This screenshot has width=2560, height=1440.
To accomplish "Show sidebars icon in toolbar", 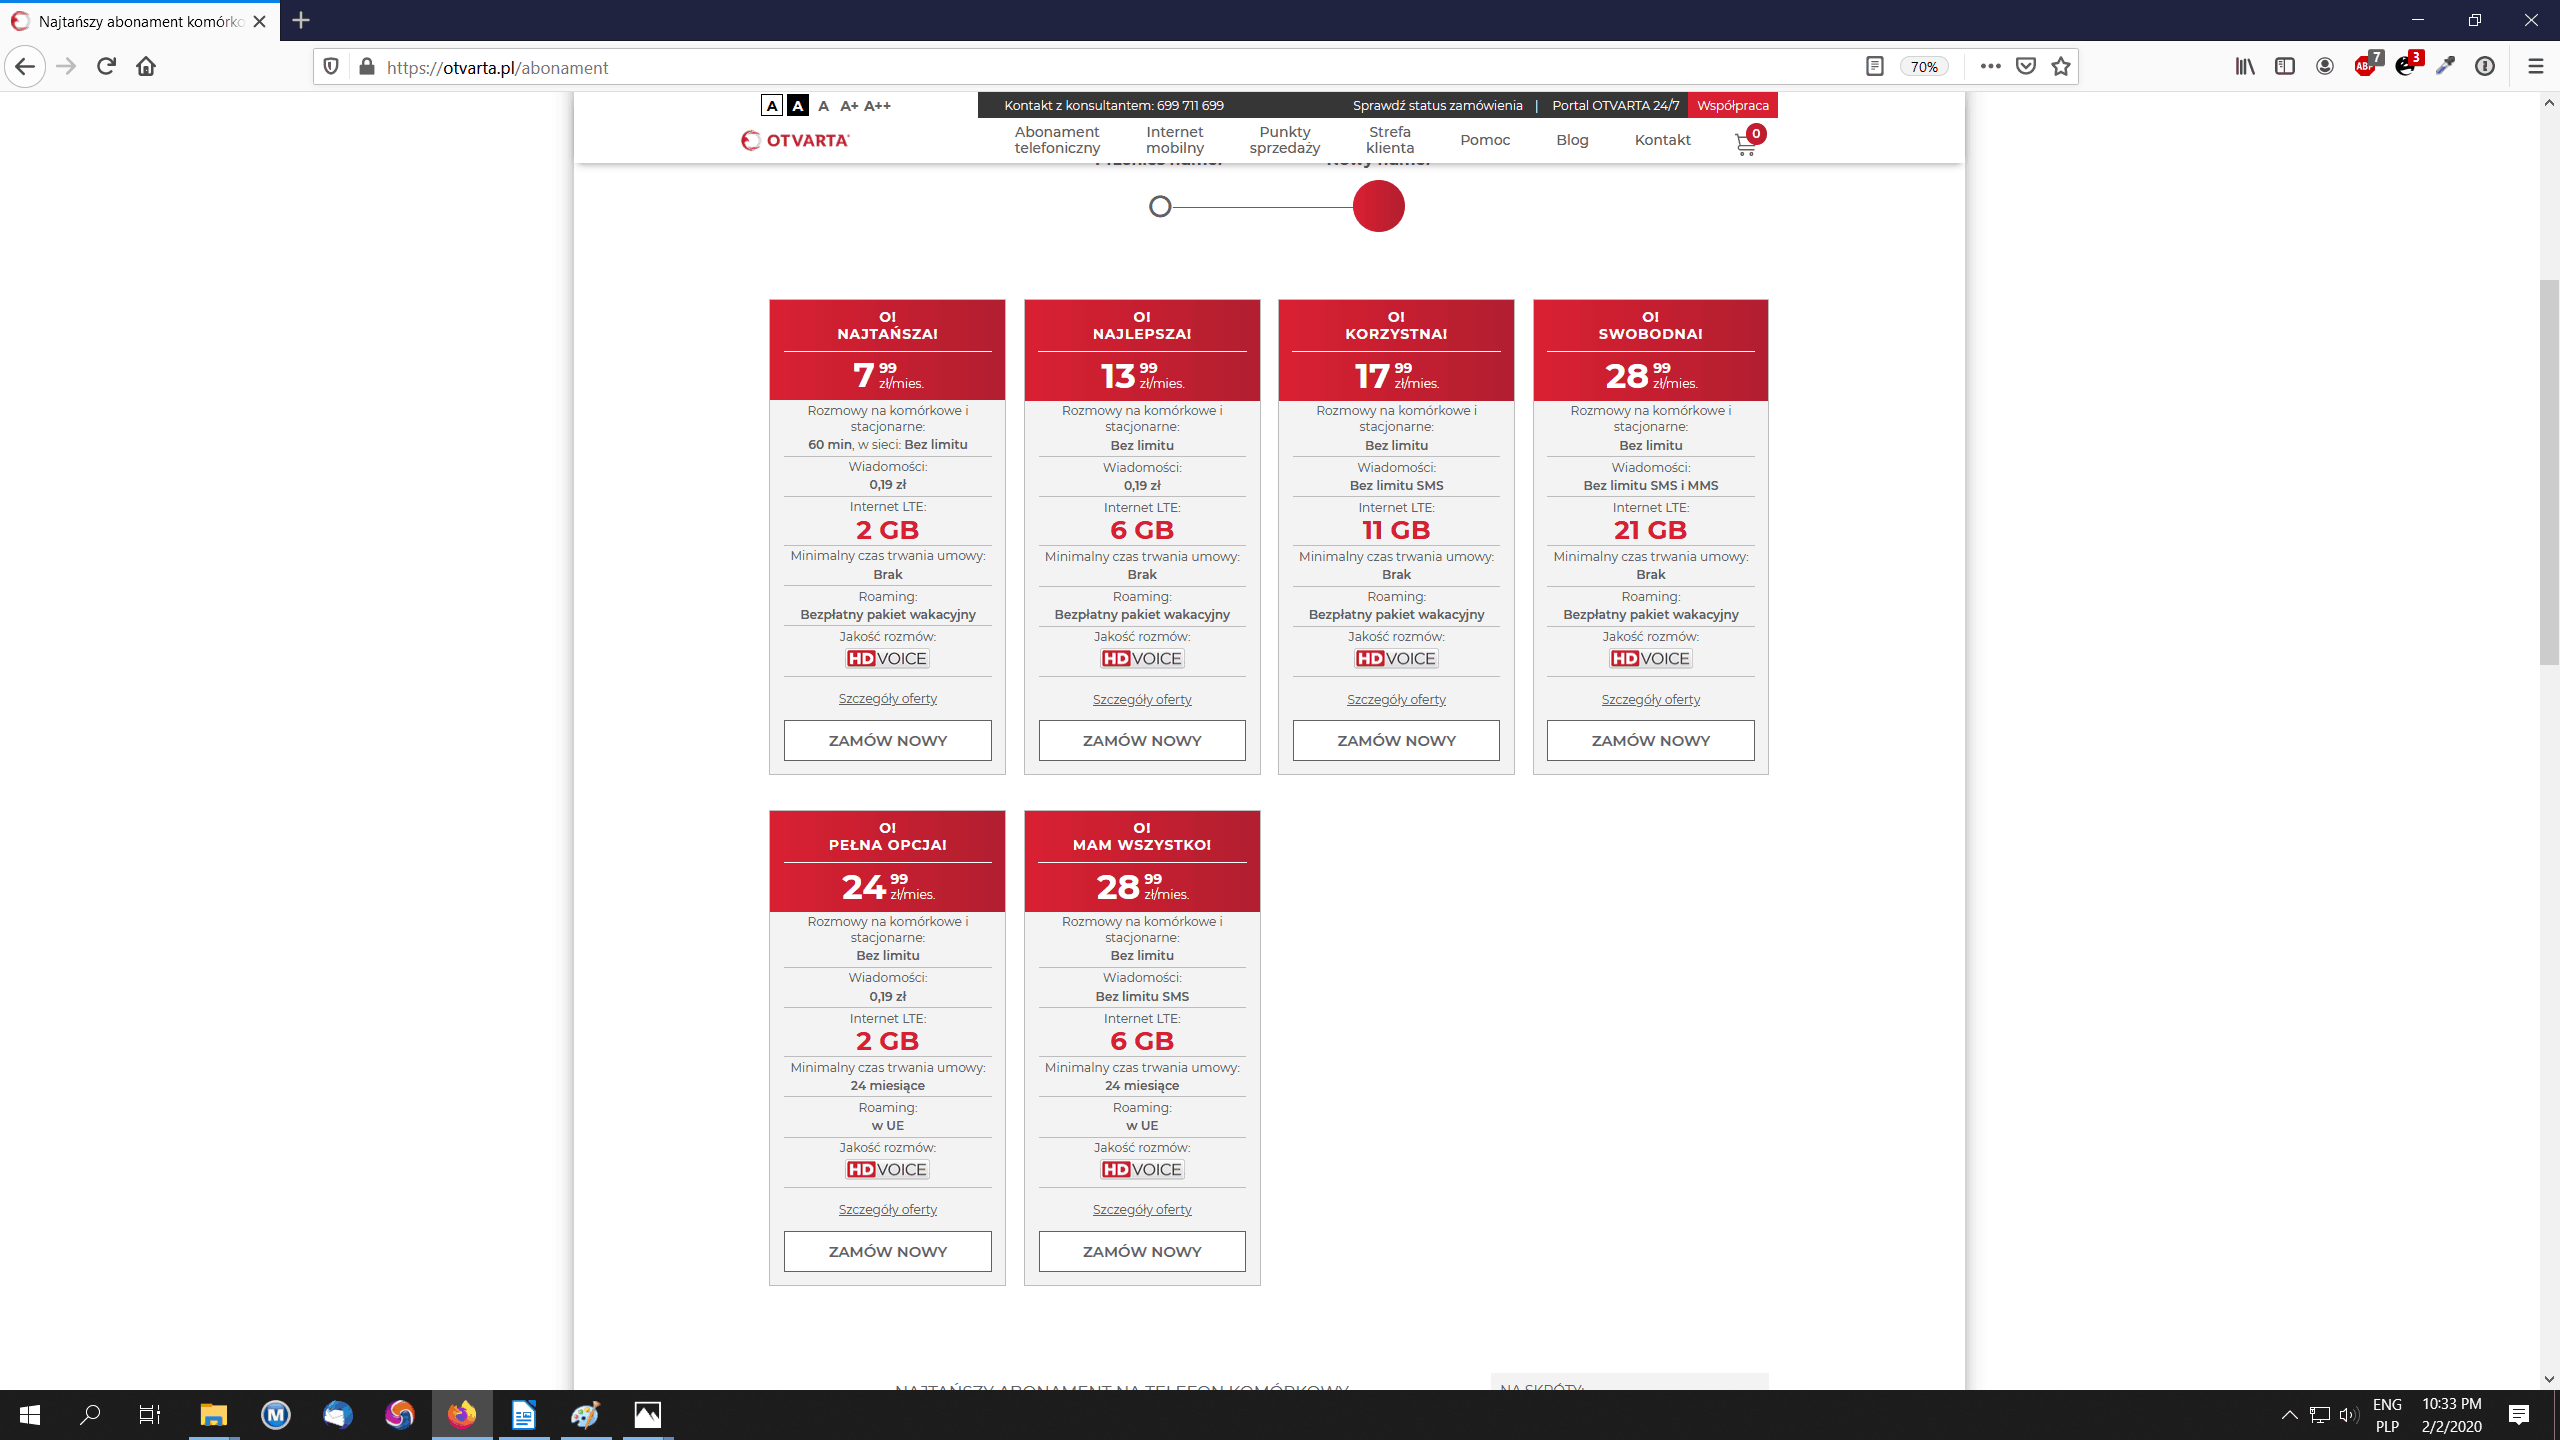I will click(x=2285, y=67).
